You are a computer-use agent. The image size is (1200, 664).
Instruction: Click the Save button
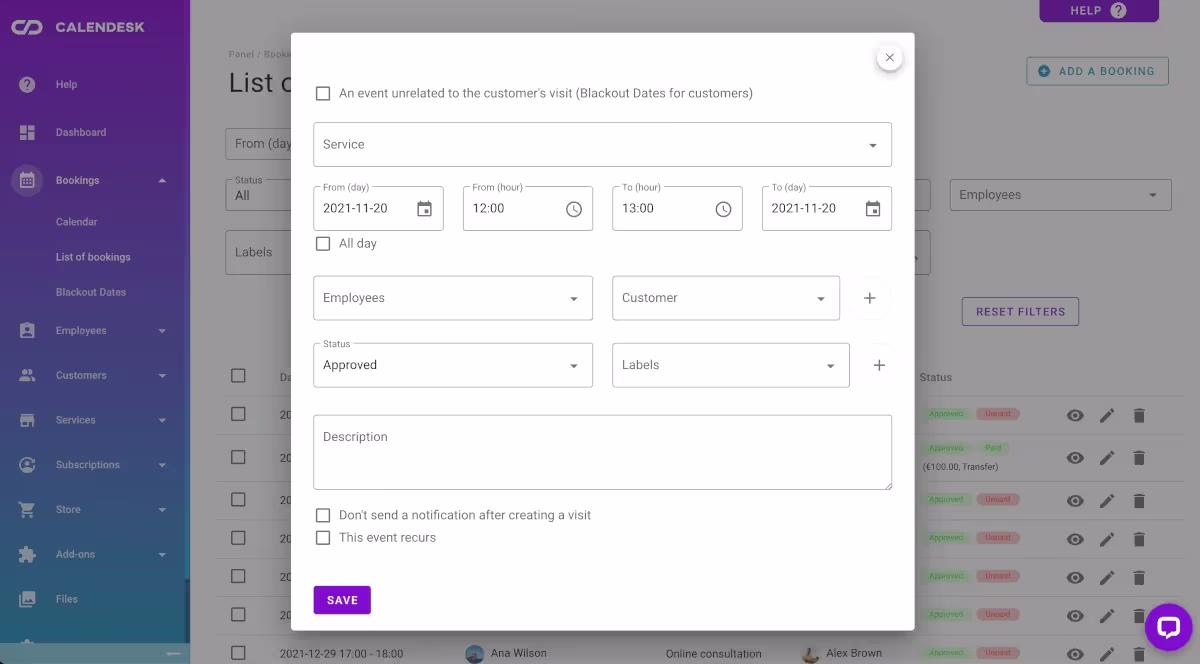pos(342,600)
